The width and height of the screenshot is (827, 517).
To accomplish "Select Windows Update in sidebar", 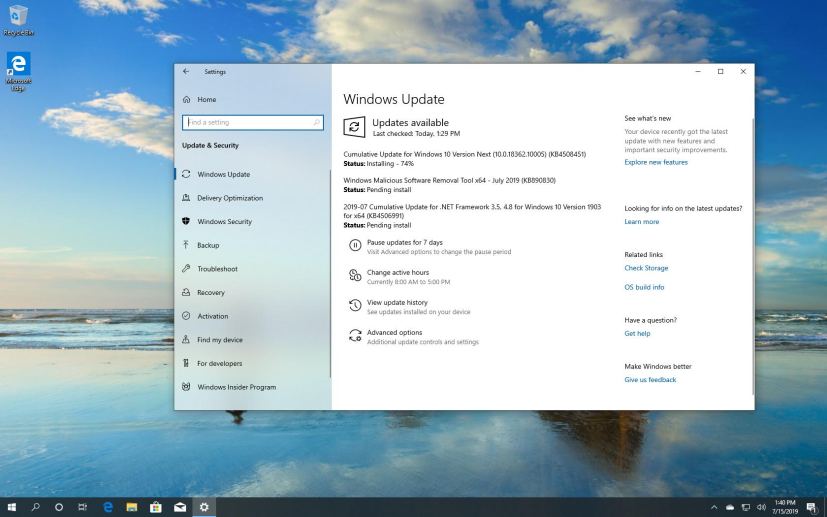I will coord(224,174).
